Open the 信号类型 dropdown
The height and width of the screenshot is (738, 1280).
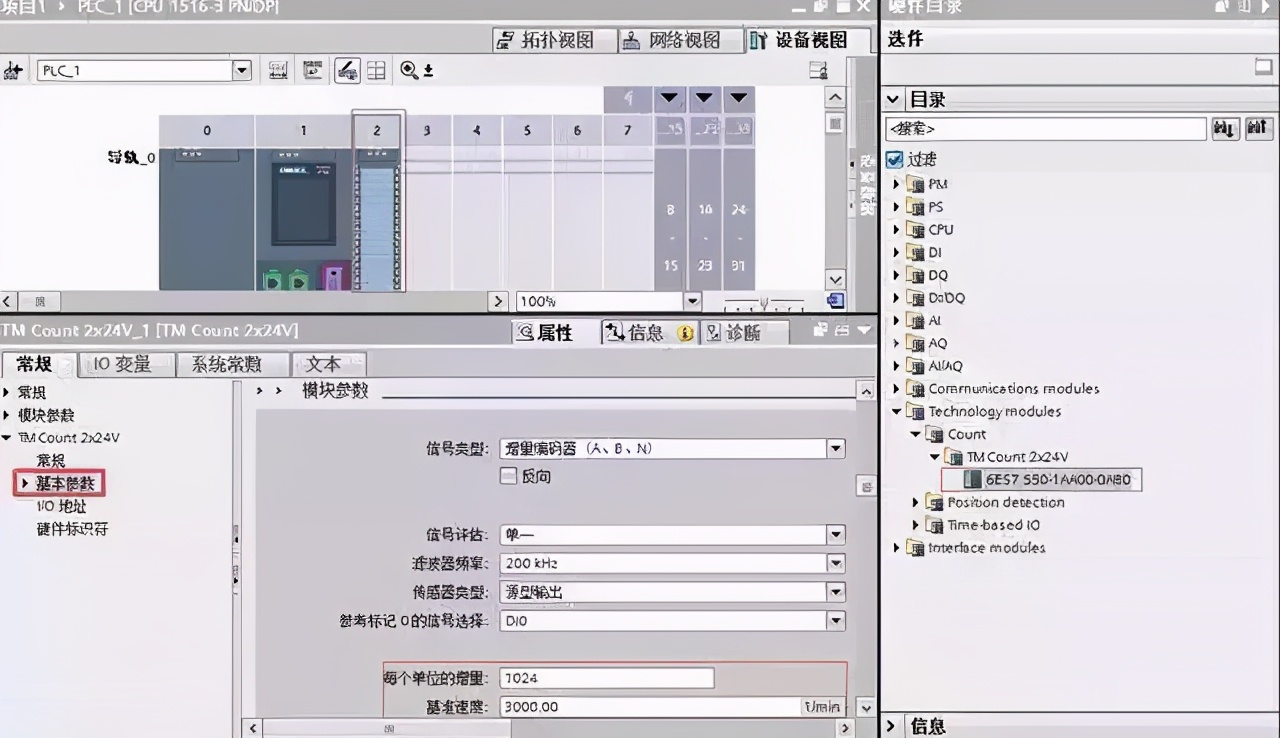click(836, 448)
